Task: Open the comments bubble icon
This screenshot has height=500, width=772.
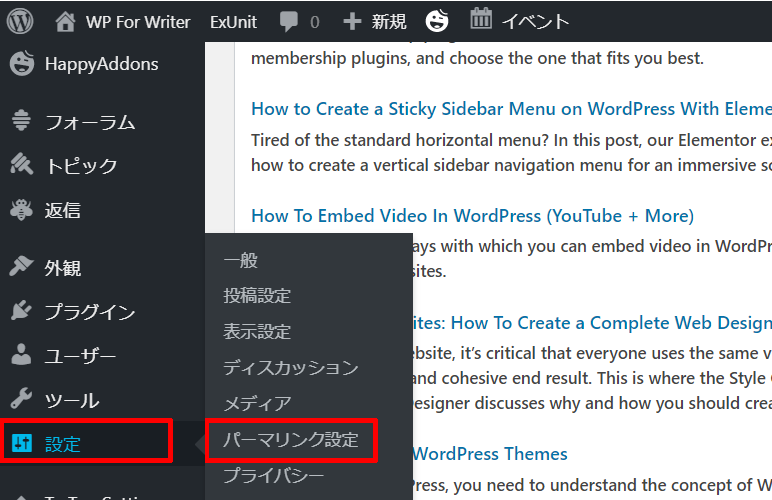Action: click(x=289, y=22)
